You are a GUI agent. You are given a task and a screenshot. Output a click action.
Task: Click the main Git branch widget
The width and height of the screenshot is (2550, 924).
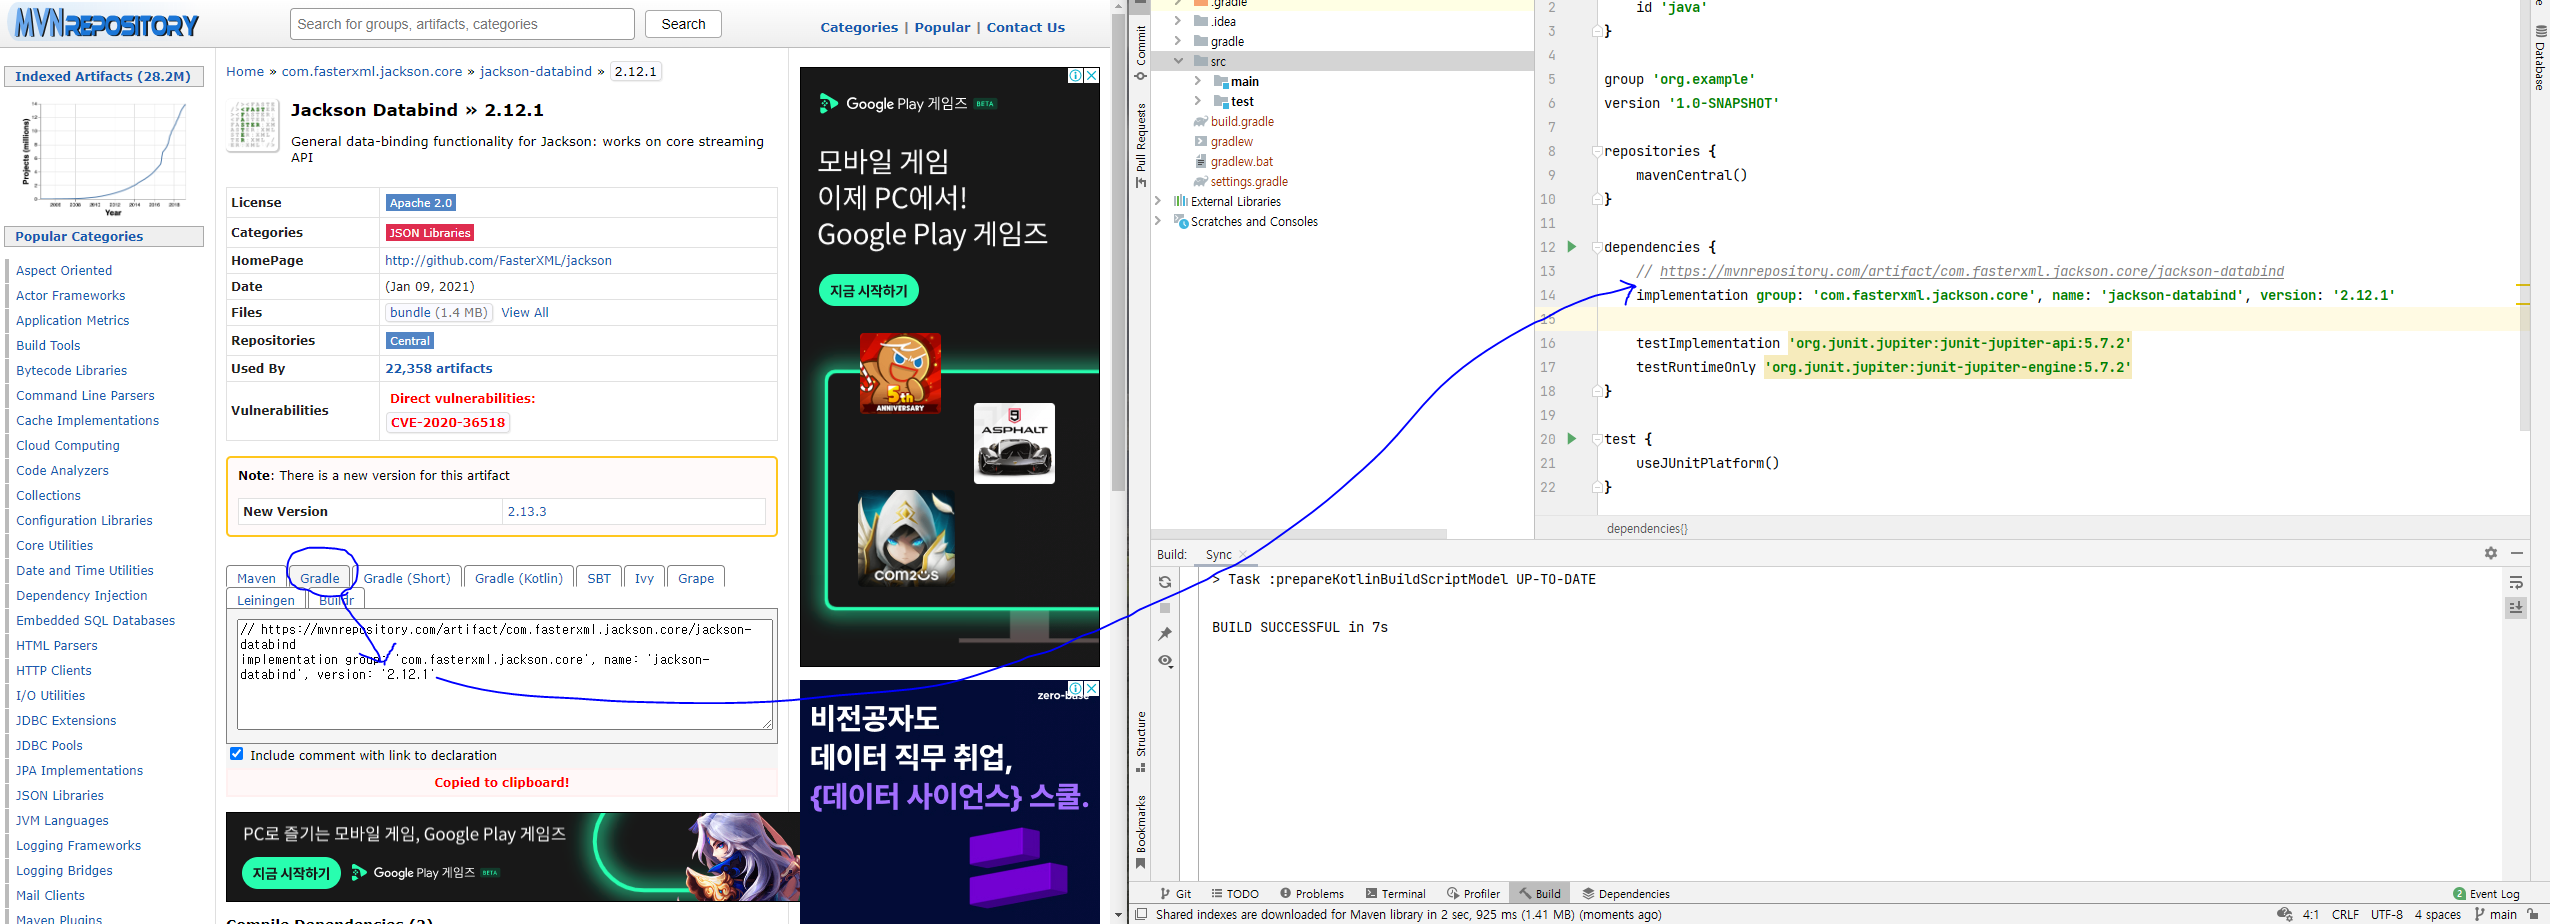2496,914
